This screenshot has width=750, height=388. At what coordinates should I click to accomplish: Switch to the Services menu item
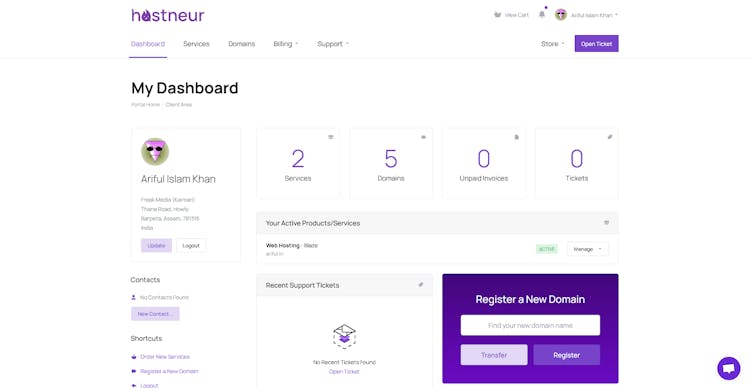(197, 44)
